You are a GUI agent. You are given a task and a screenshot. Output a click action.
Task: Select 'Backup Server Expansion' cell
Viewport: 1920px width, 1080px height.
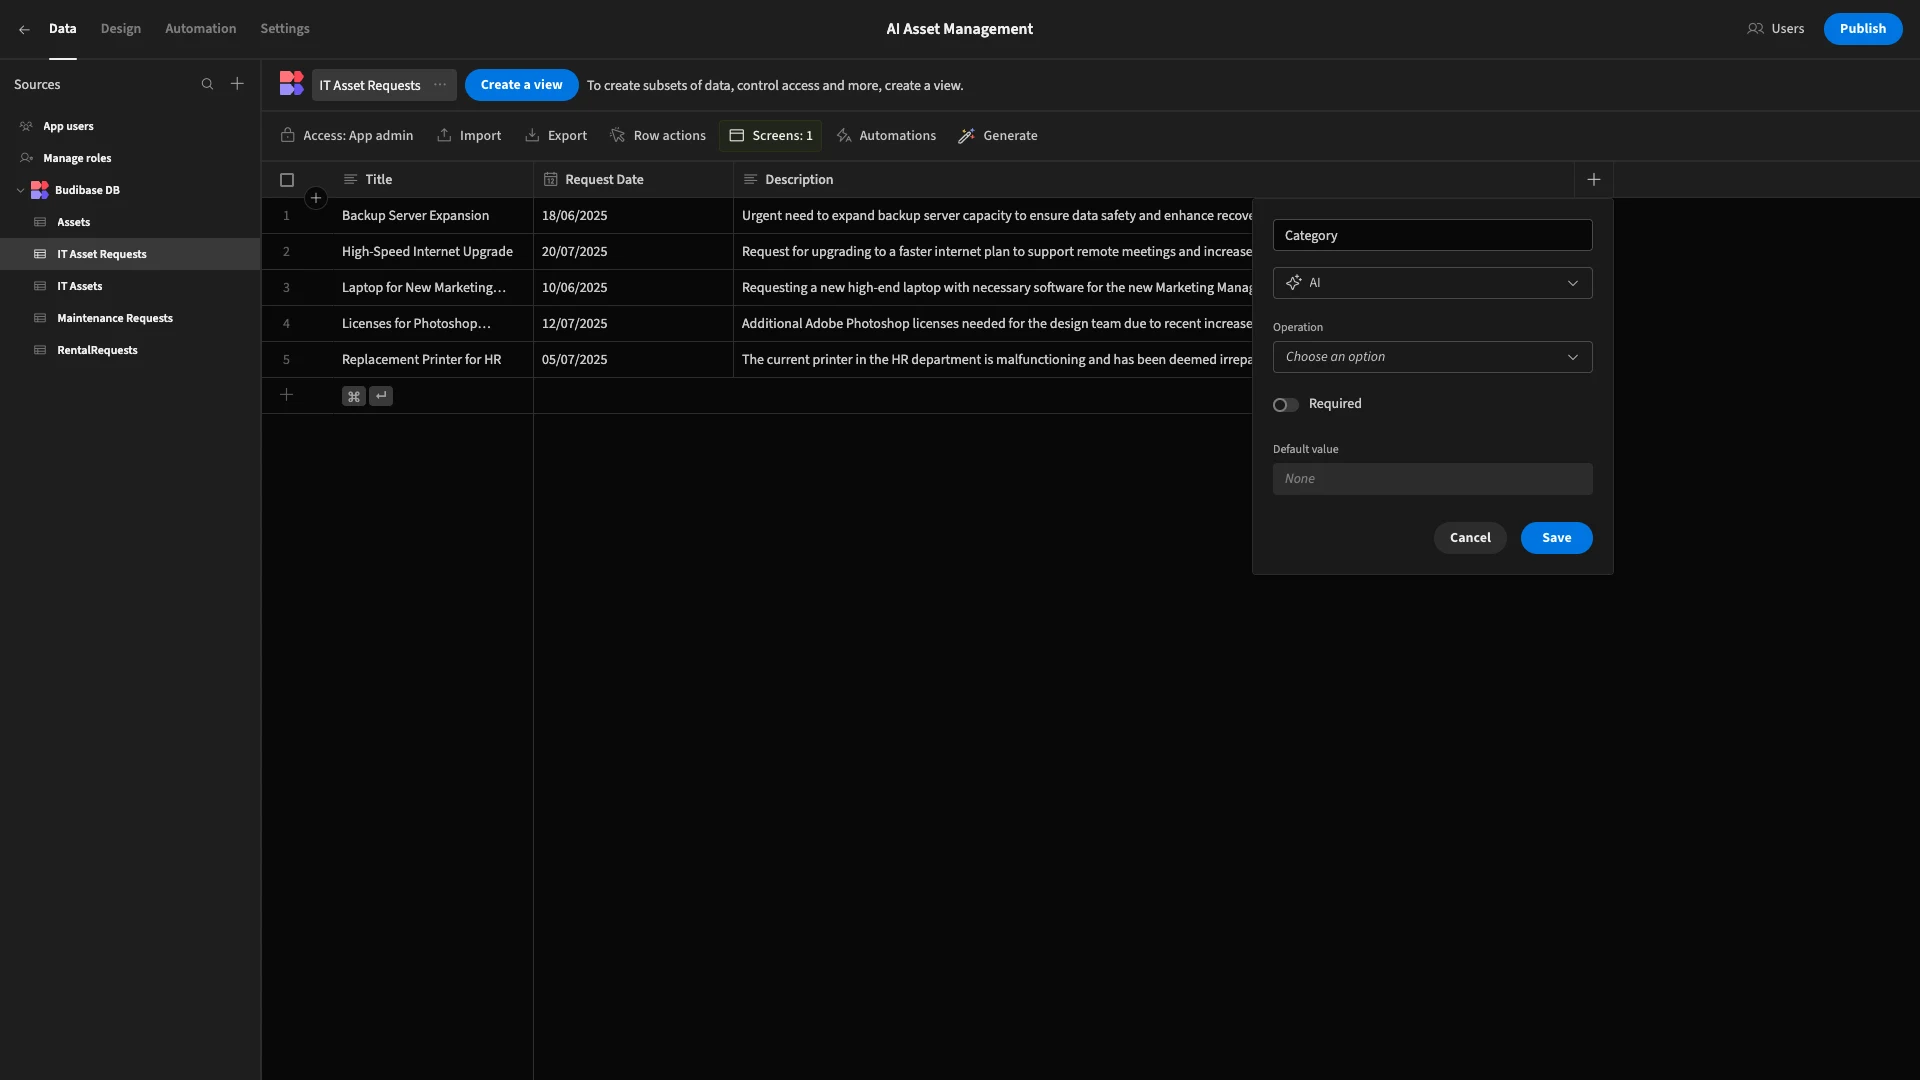click(x=433, y=216)
